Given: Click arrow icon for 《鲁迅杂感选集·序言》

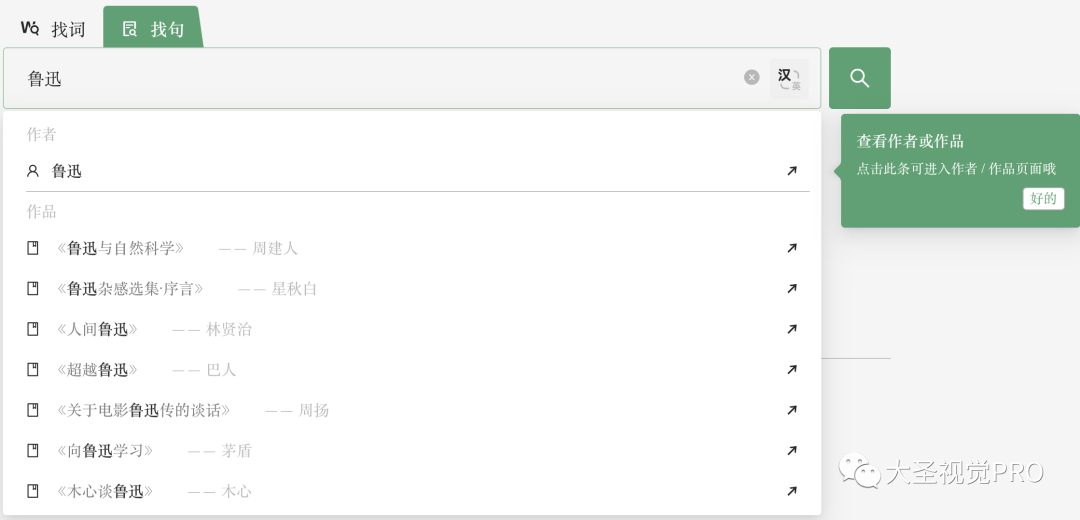Looking at the screenshot, I should 792,289.
